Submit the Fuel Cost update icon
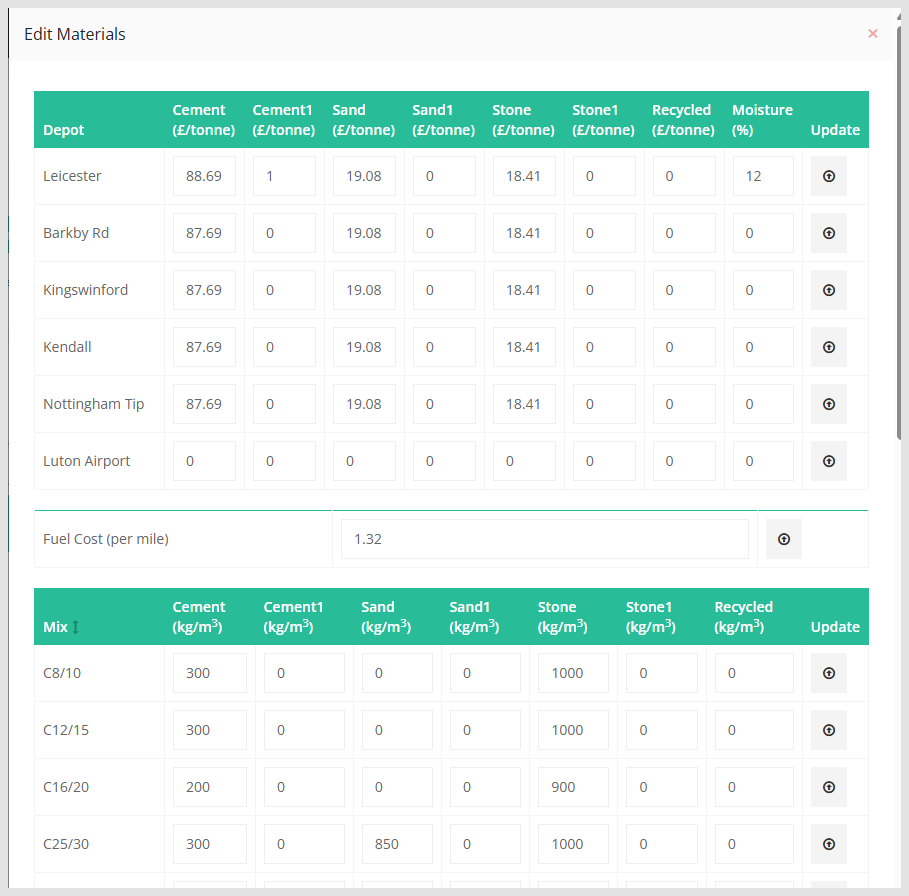Image resolution: width=909 pixels, height=896 pixels. coord(783,539)
